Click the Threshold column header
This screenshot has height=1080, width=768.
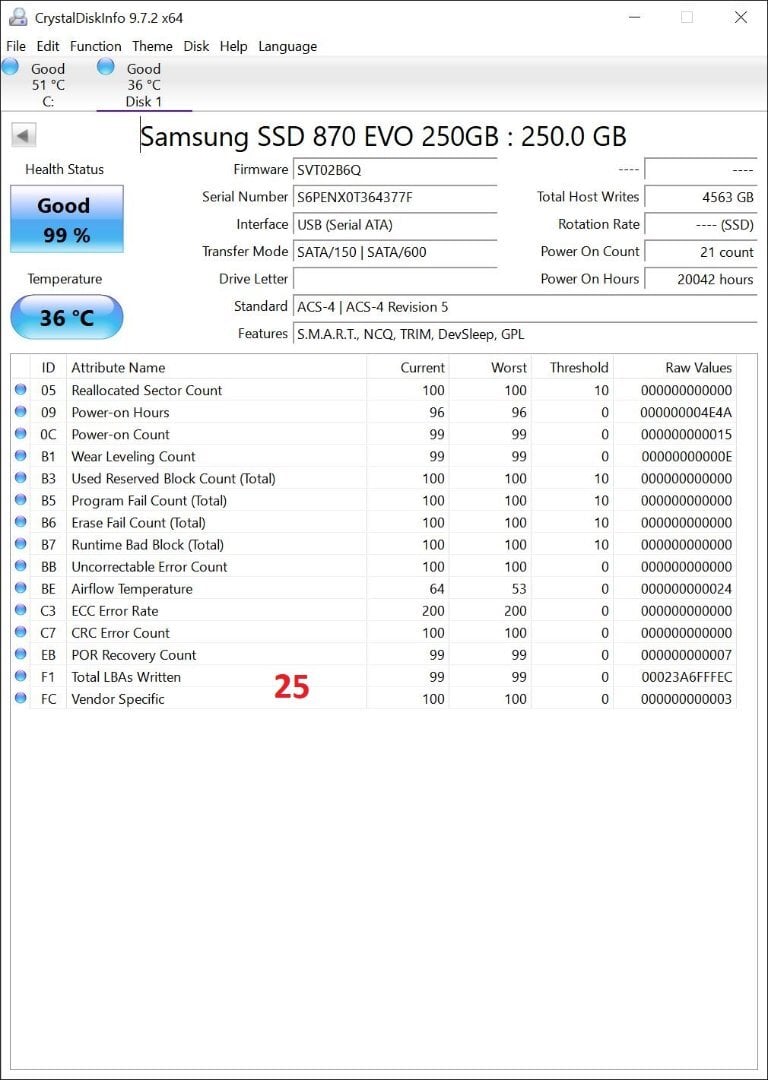tap(572, 367)
